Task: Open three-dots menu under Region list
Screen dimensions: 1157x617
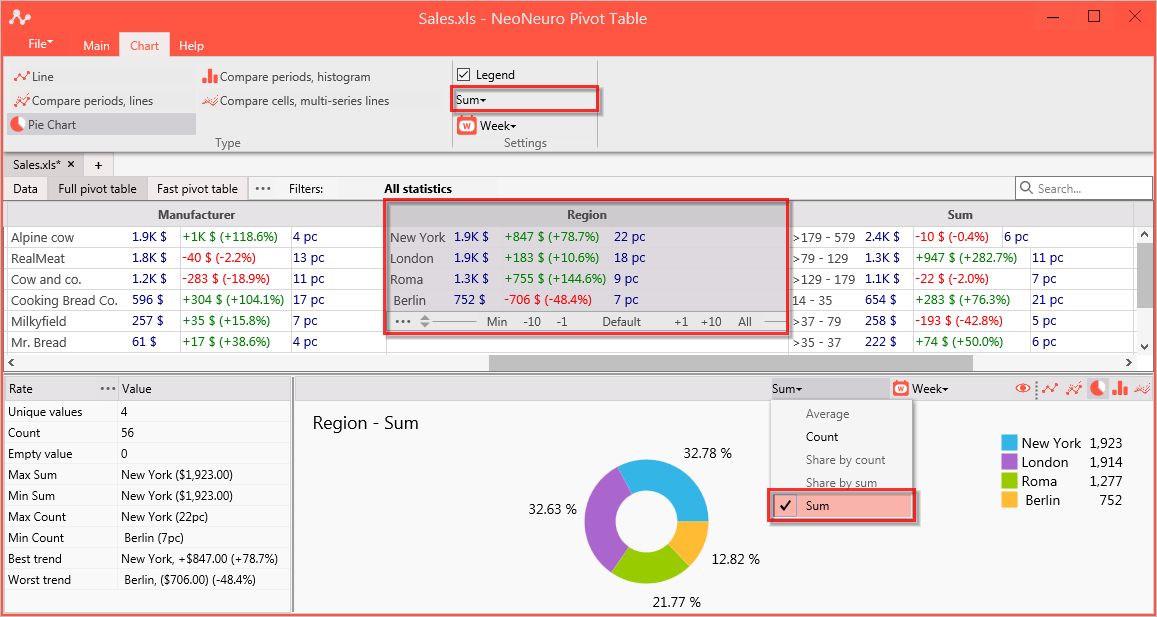Action: click(x=403, y=322)
